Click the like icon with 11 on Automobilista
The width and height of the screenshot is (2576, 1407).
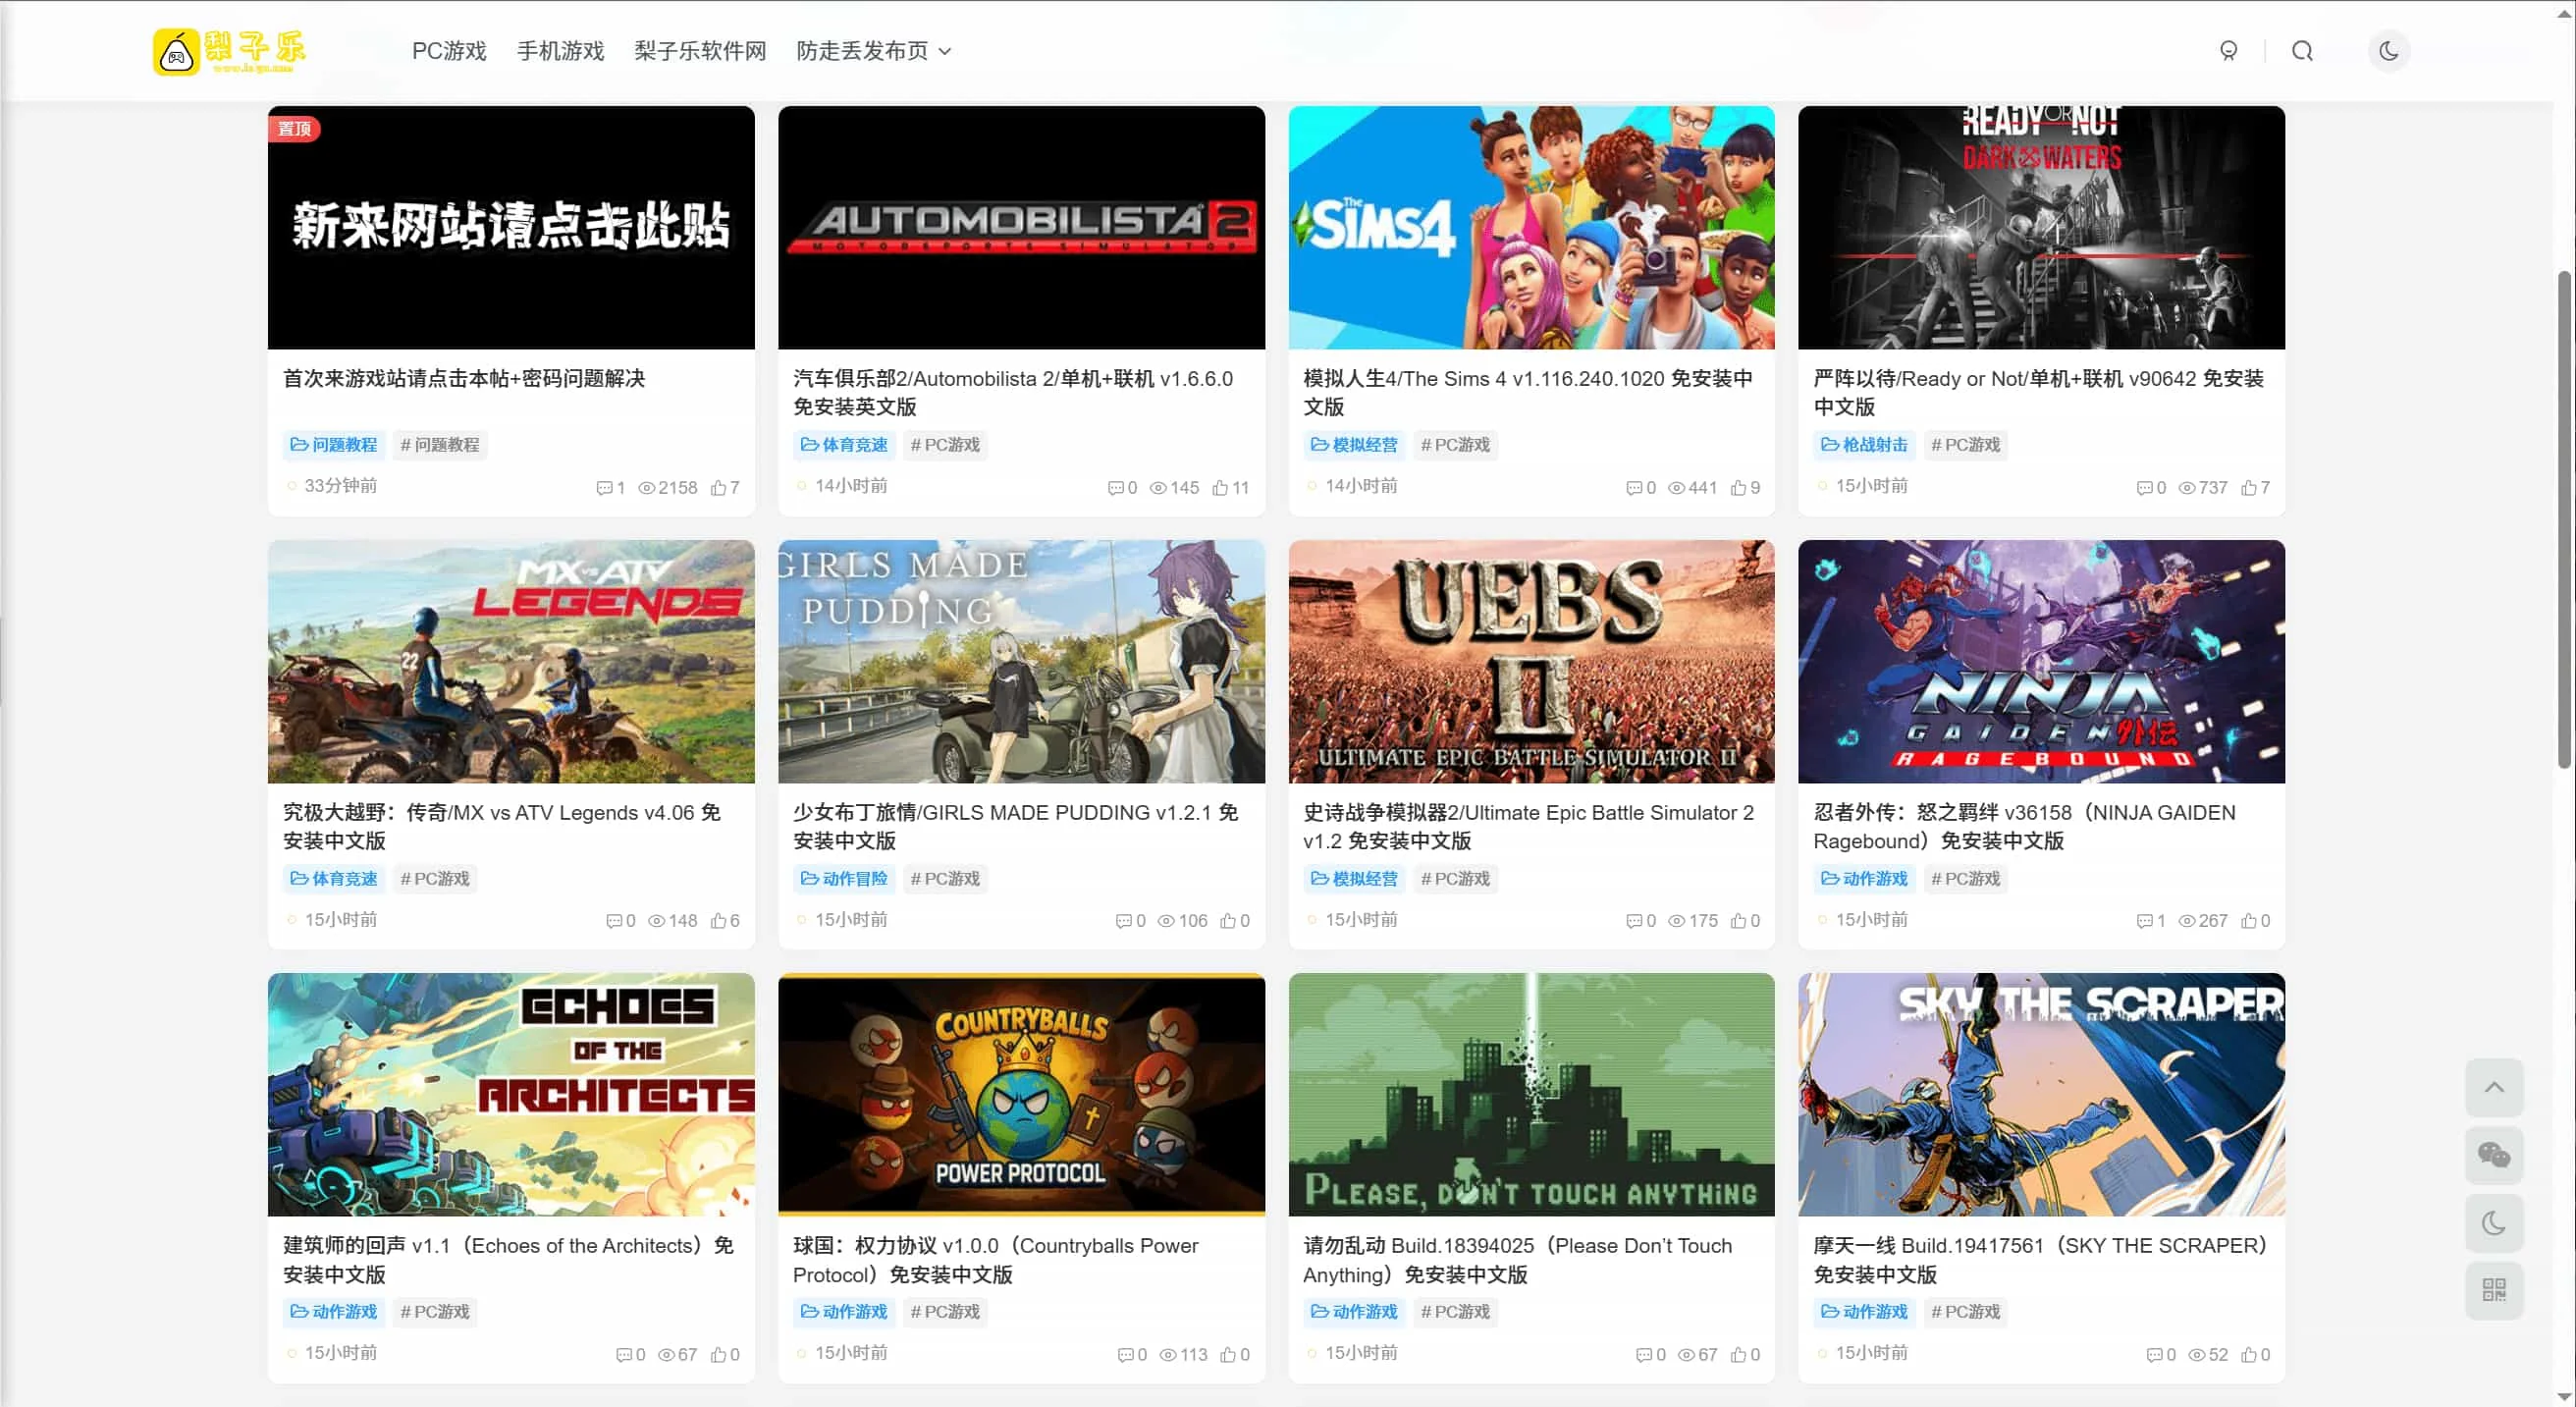(x=1220, y=488)
